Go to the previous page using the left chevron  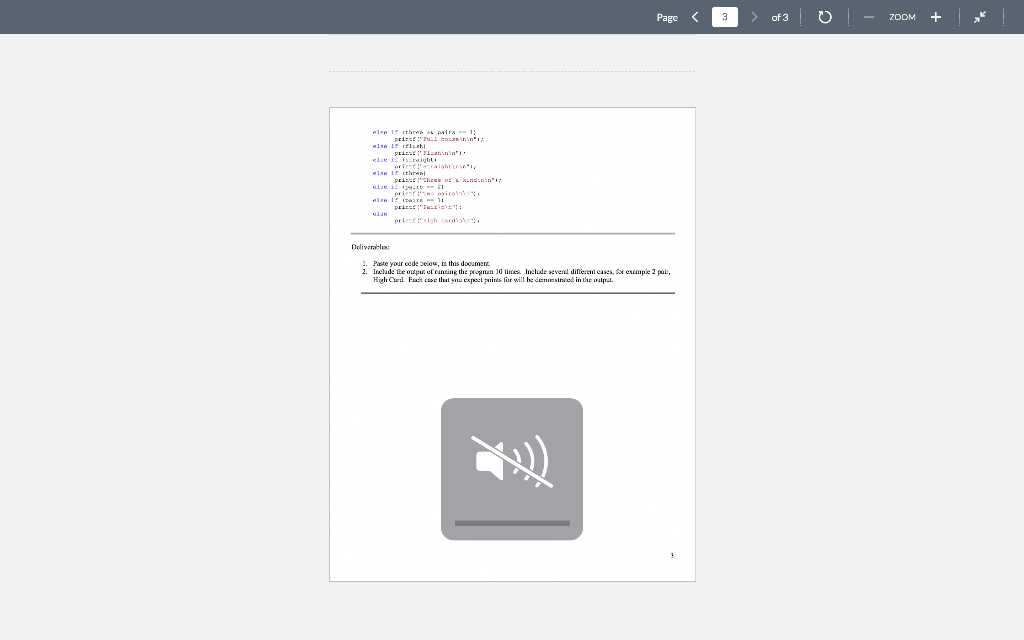click(696, 17)
